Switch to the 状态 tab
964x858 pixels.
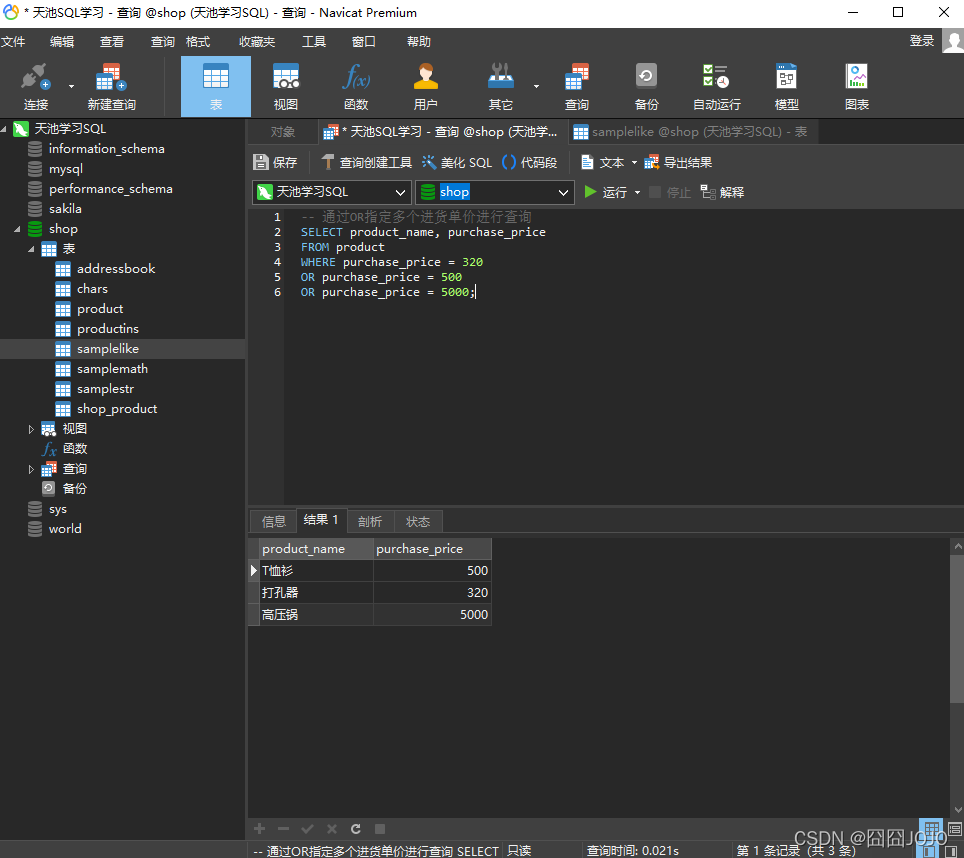tap(418, 521)
